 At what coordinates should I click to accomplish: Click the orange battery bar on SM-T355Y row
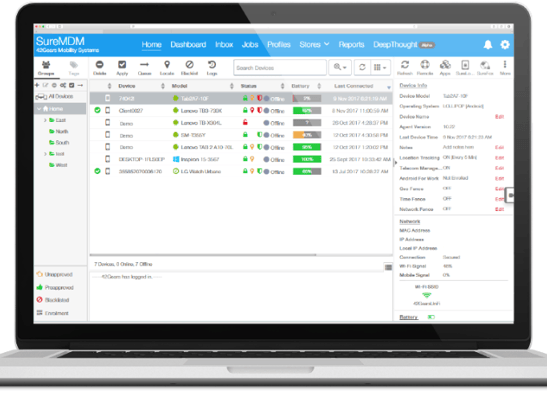click(307, 135)
